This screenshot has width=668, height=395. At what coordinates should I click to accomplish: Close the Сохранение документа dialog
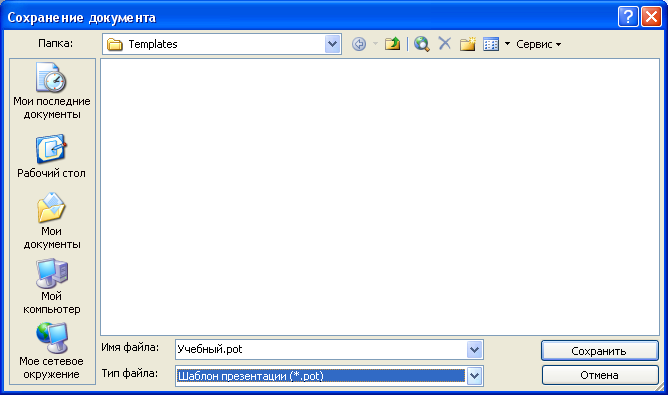click(x=651, y=17)
